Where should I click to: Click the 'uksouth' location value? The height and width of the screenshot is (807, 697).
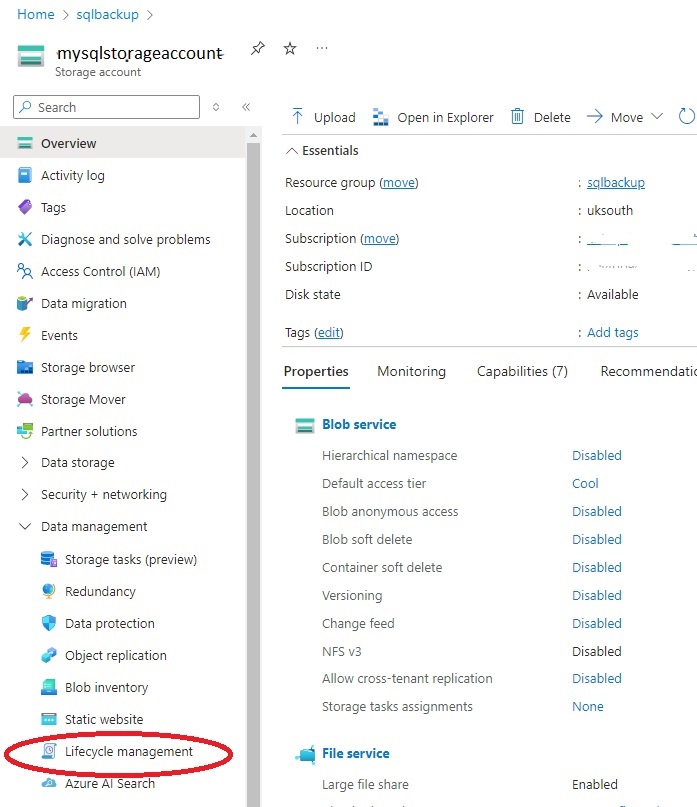(610, 210)
